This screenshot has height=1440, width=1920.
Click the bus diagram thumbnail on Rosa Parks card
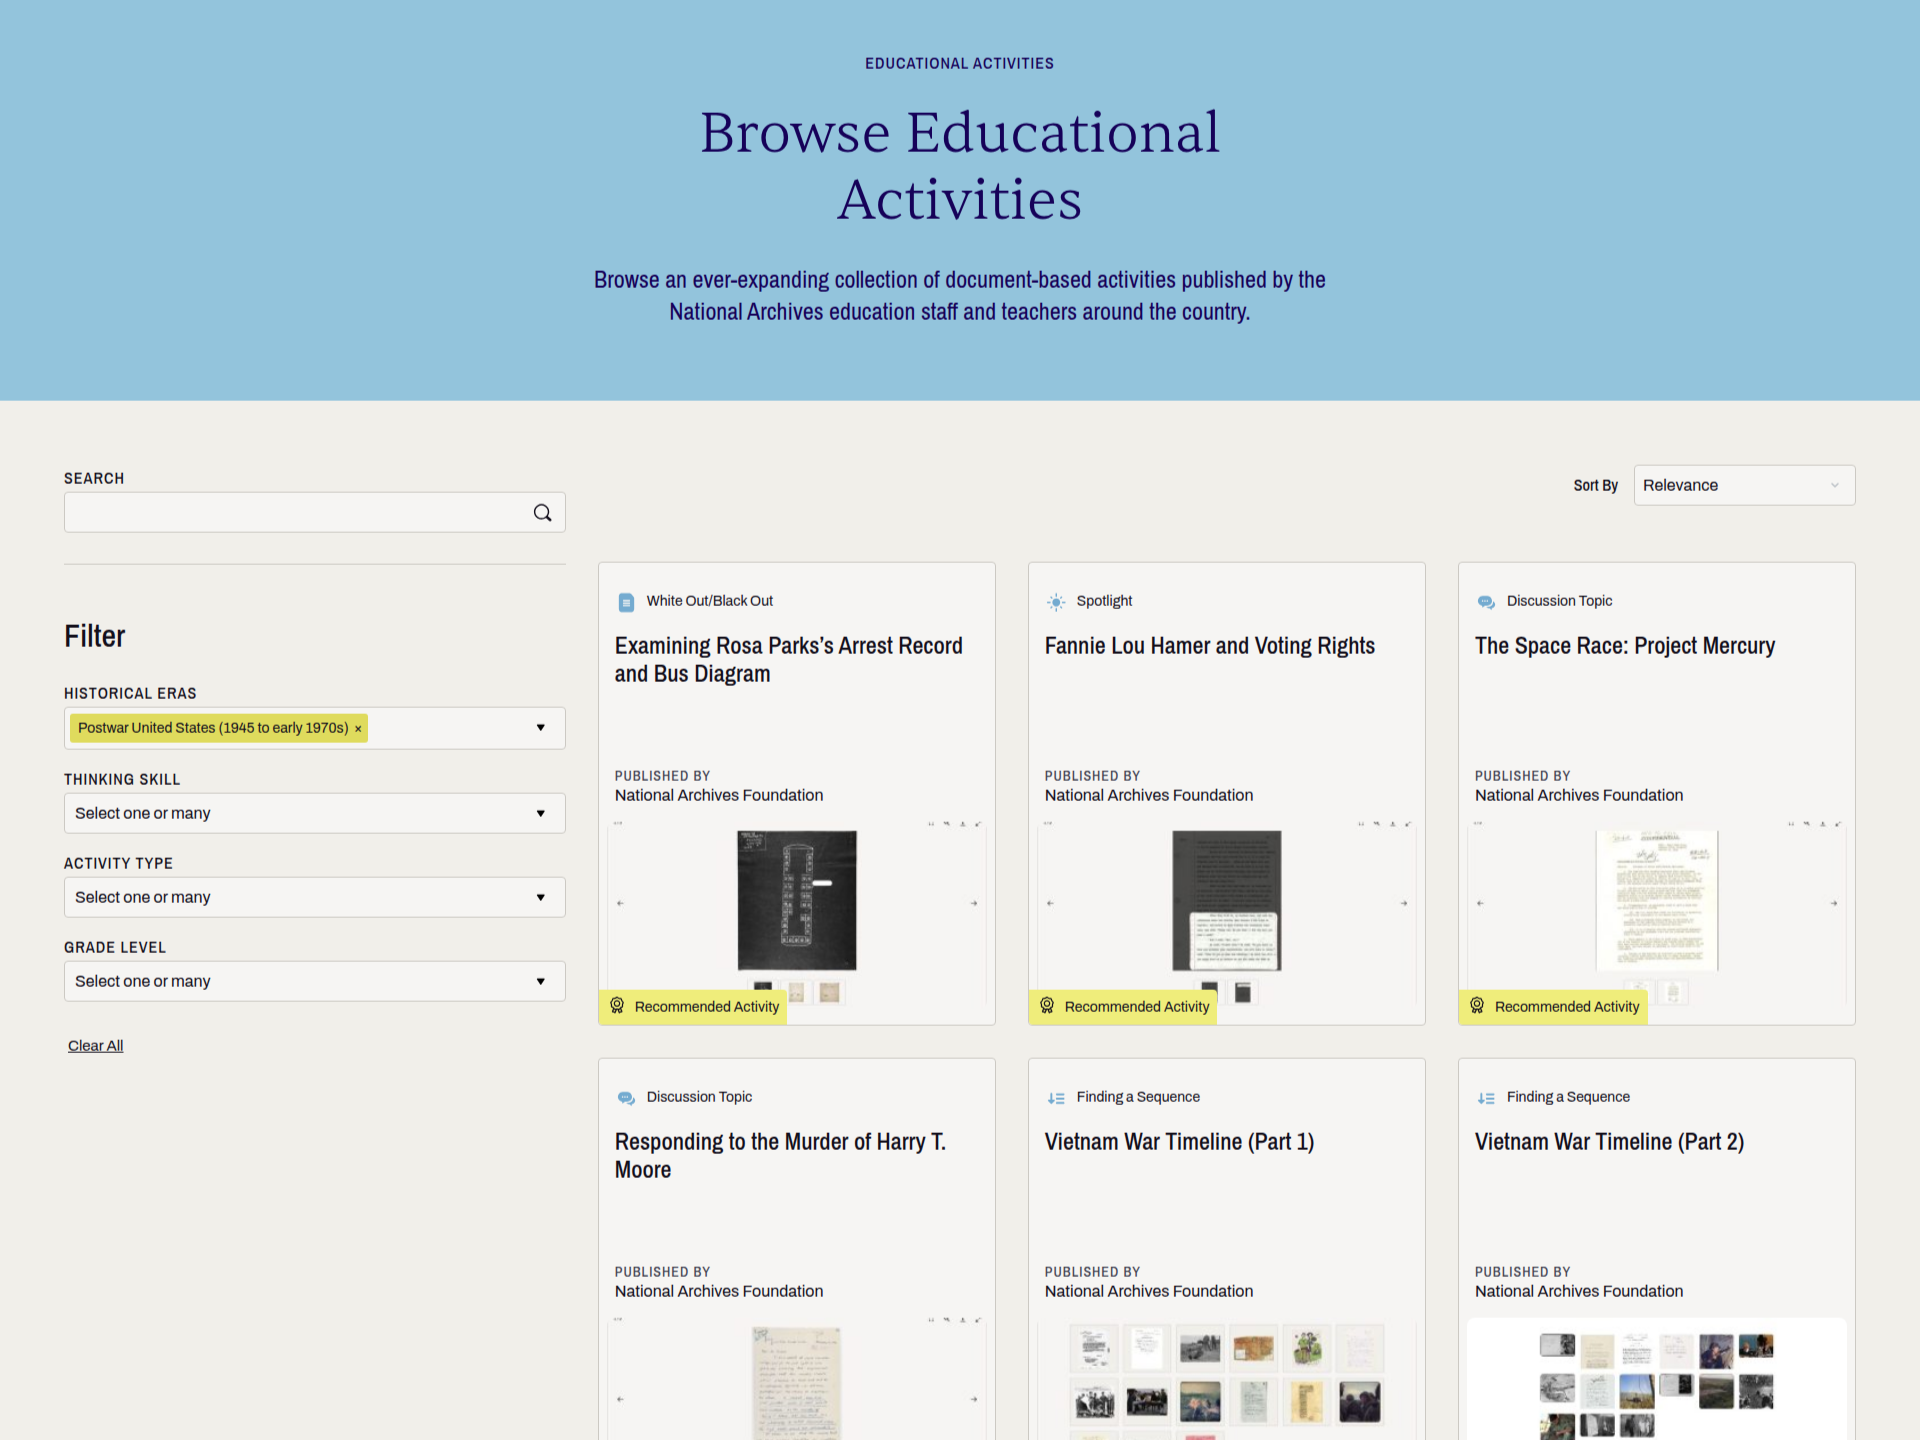pyautogui.click(x=797, y=900)
